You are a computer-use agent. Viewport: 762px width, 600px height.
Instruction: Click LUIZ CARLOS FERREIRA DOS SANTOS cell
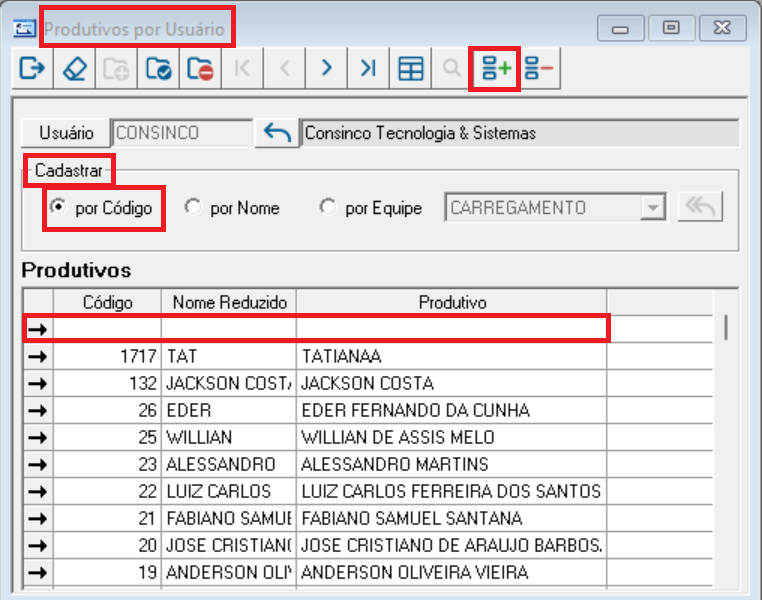point(451,492)
